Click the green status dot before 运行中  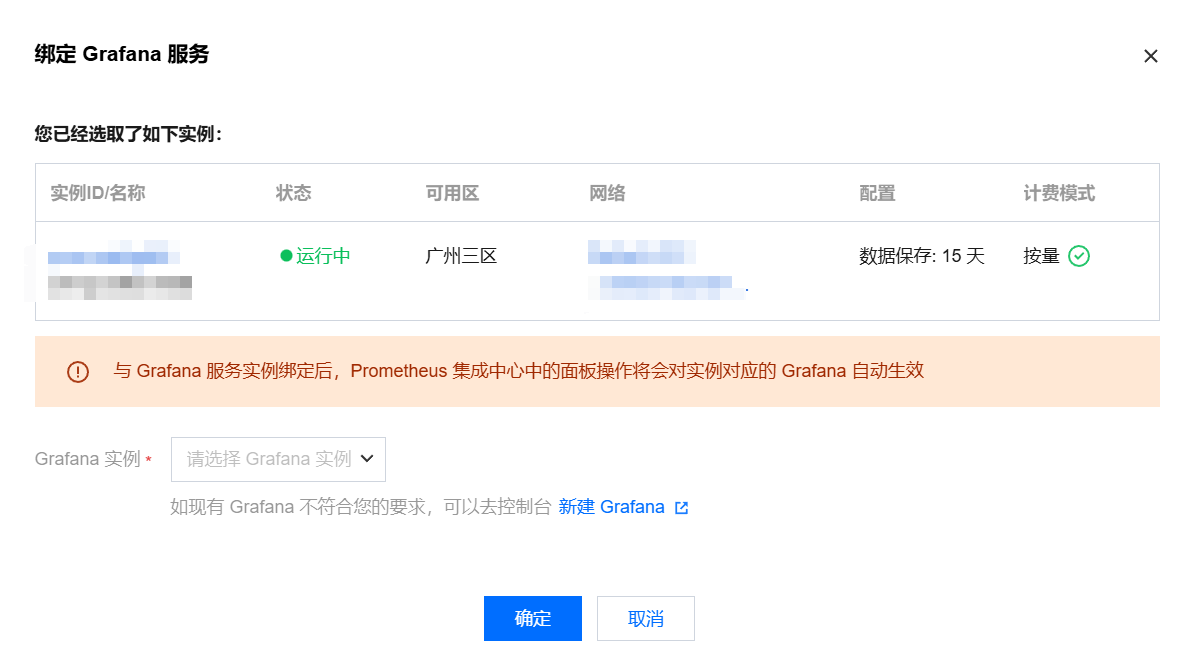[286, 256]
